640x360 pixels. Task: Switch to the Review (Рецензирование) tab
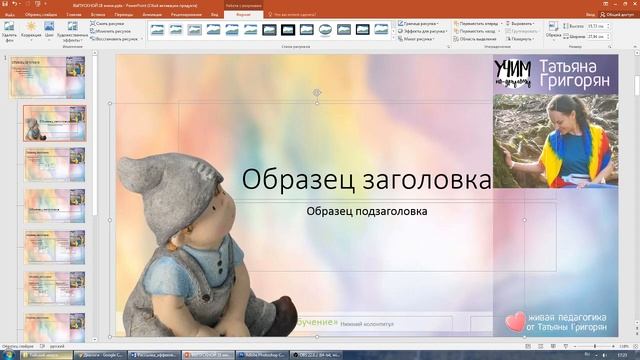point(186,14)
